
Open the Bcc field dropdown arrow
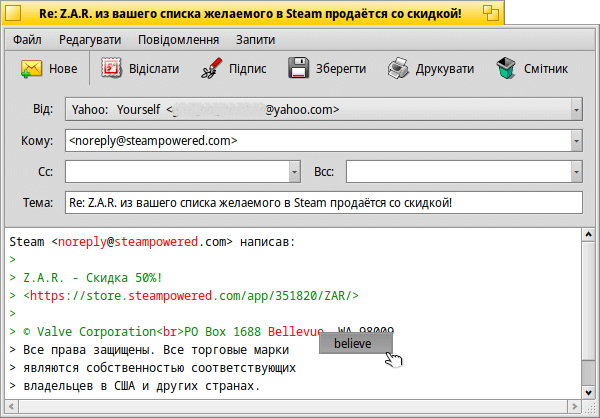point(576,172)
